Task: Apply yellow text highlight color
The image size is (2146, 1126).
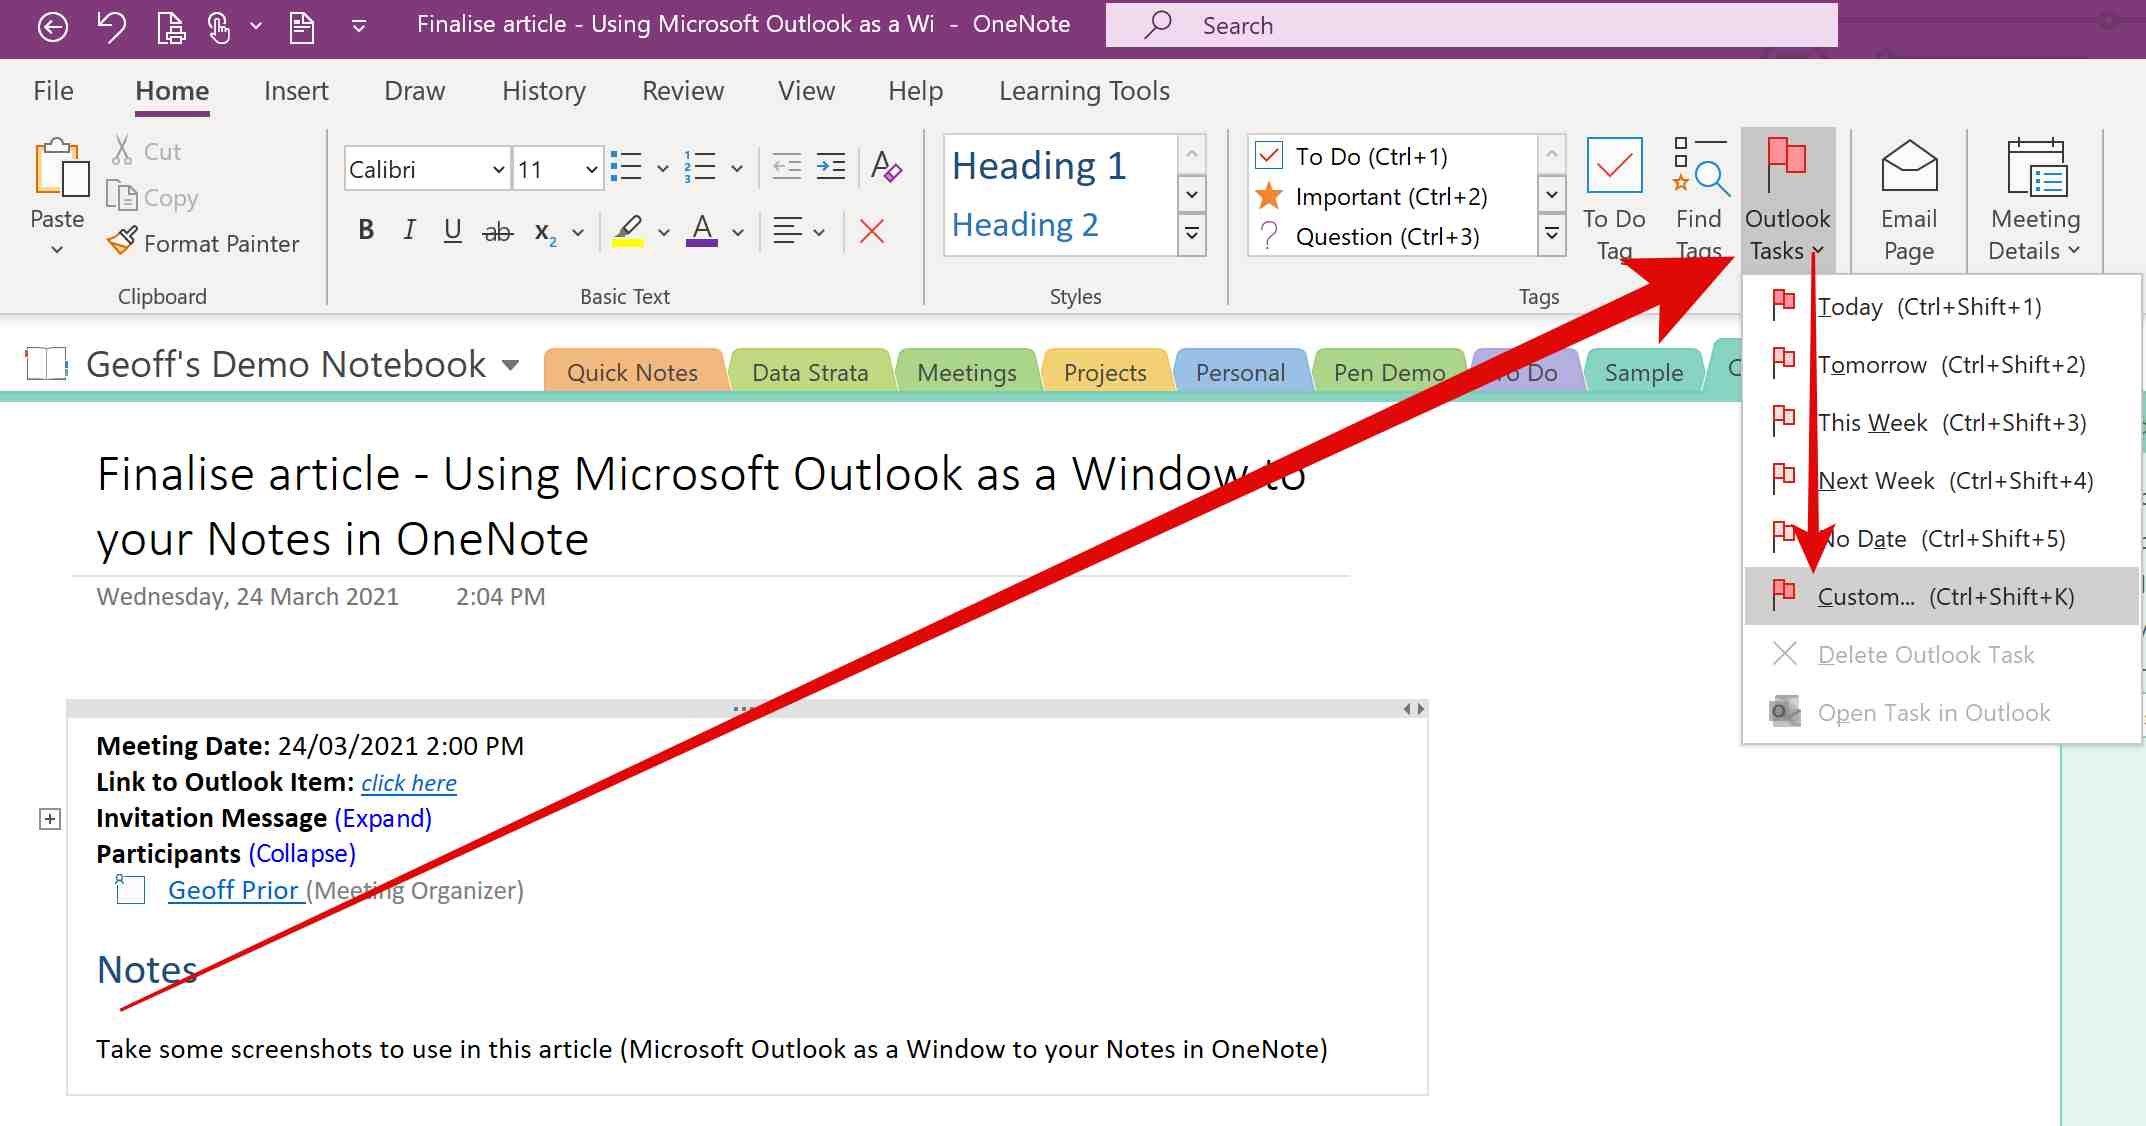Action: tap(628, 231)
